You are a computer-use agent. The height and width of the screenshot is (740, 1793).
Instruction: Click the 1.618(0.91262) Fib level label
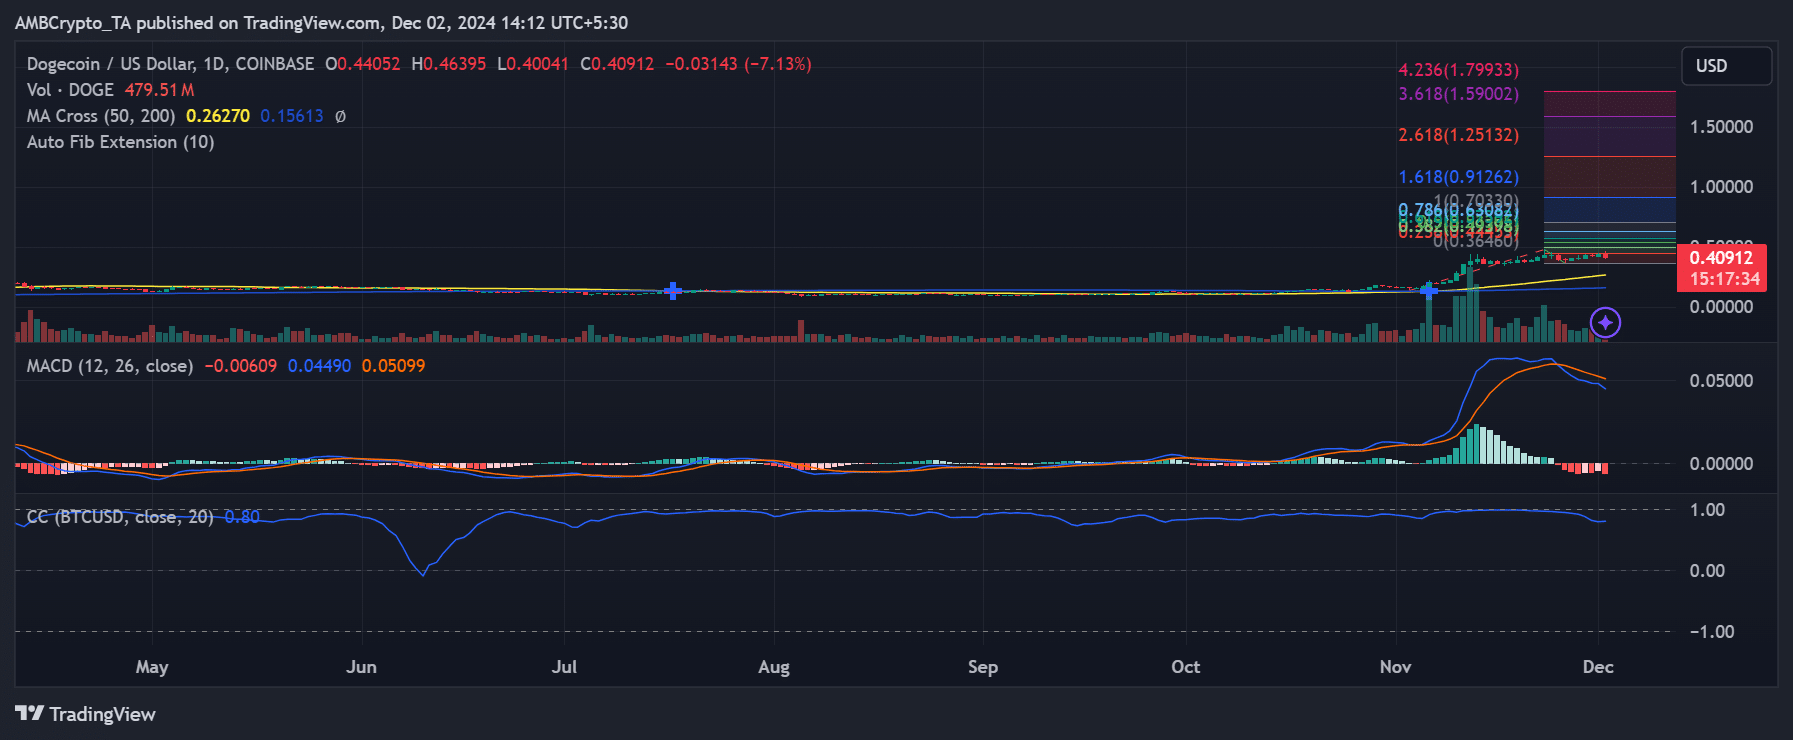[x=1458, y=177]
